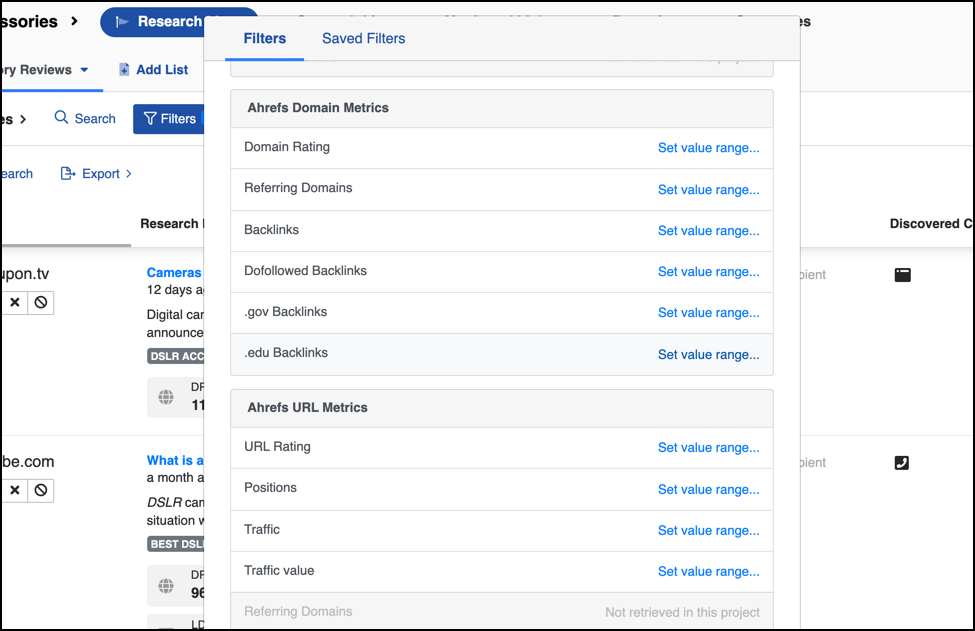Select the Filters tab in the panel
Viewport: 975px width, 631px height.
coord(265,39)
